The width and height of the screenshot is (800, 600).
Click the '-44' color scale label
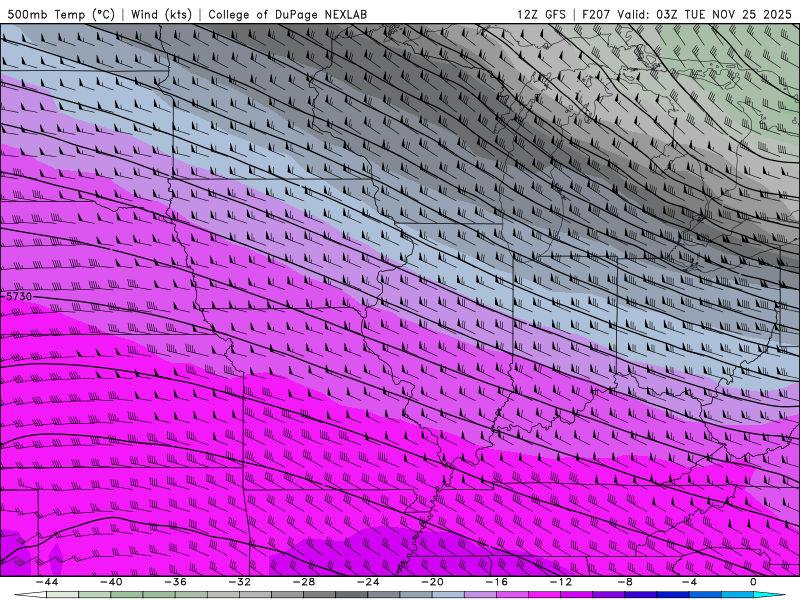[x=47, y=582]
